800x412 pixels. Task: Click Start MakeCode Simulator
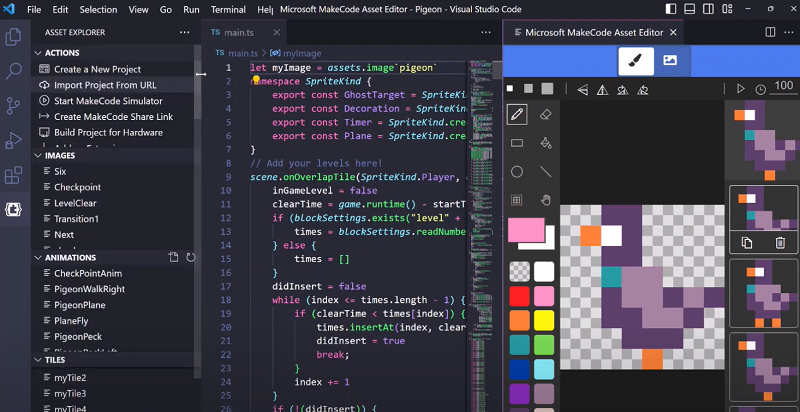(108, 101)
